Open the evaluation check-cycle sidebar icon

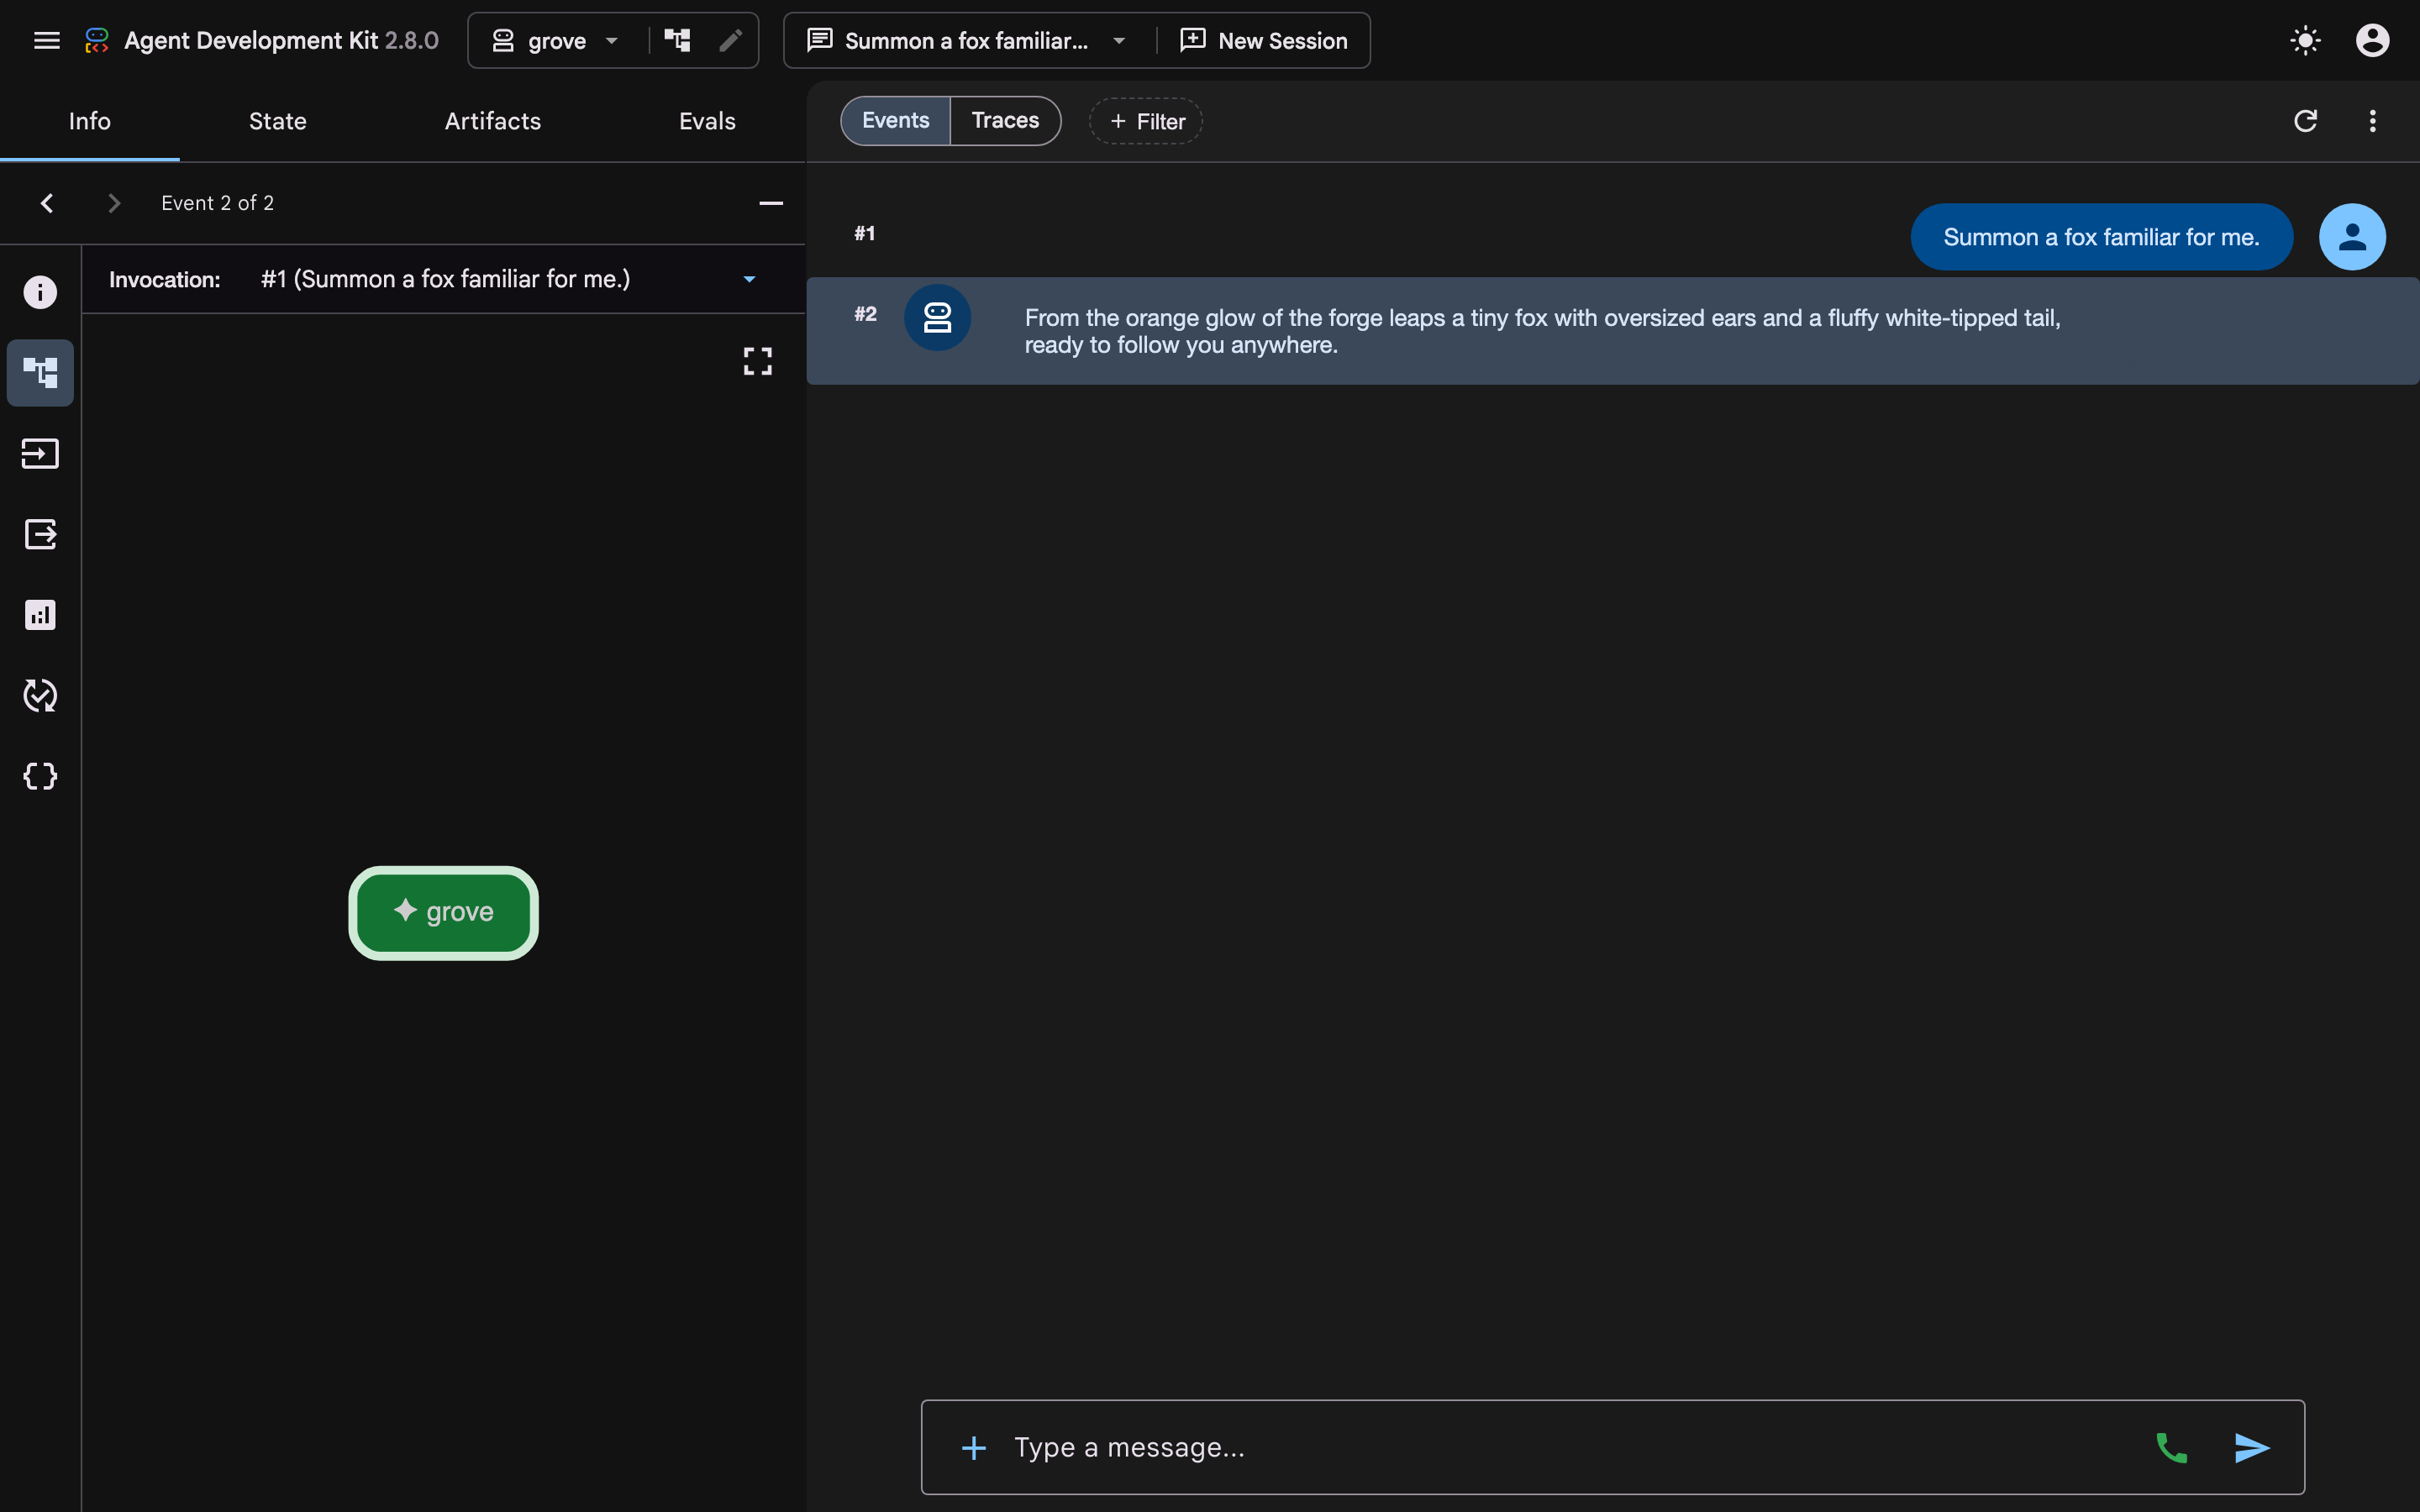(40, 696)
